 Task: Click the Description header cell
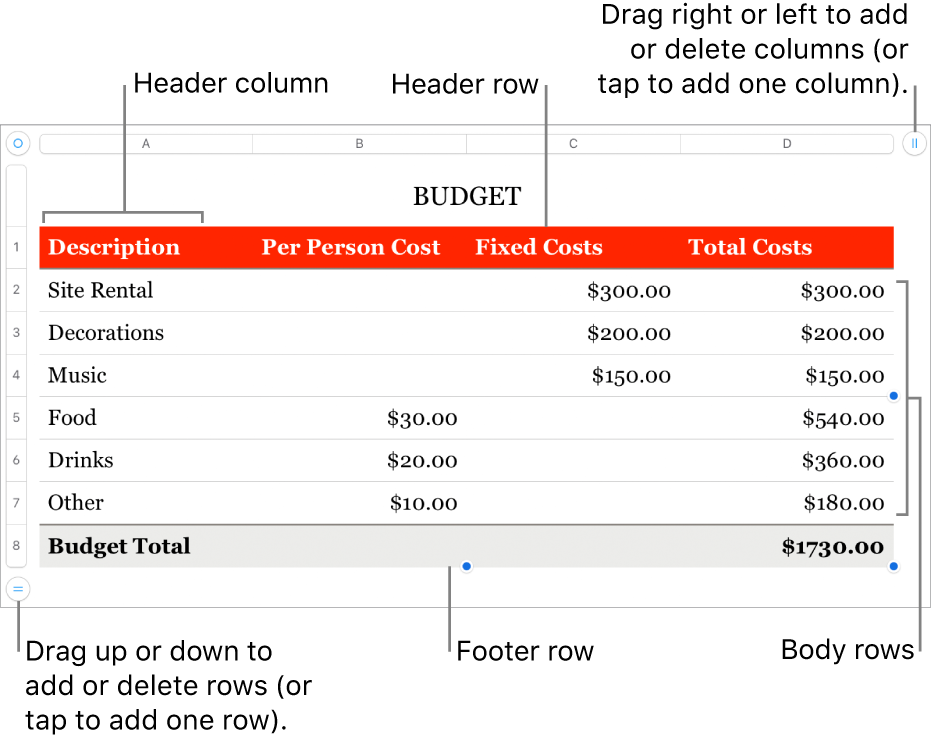pos(114,248)
